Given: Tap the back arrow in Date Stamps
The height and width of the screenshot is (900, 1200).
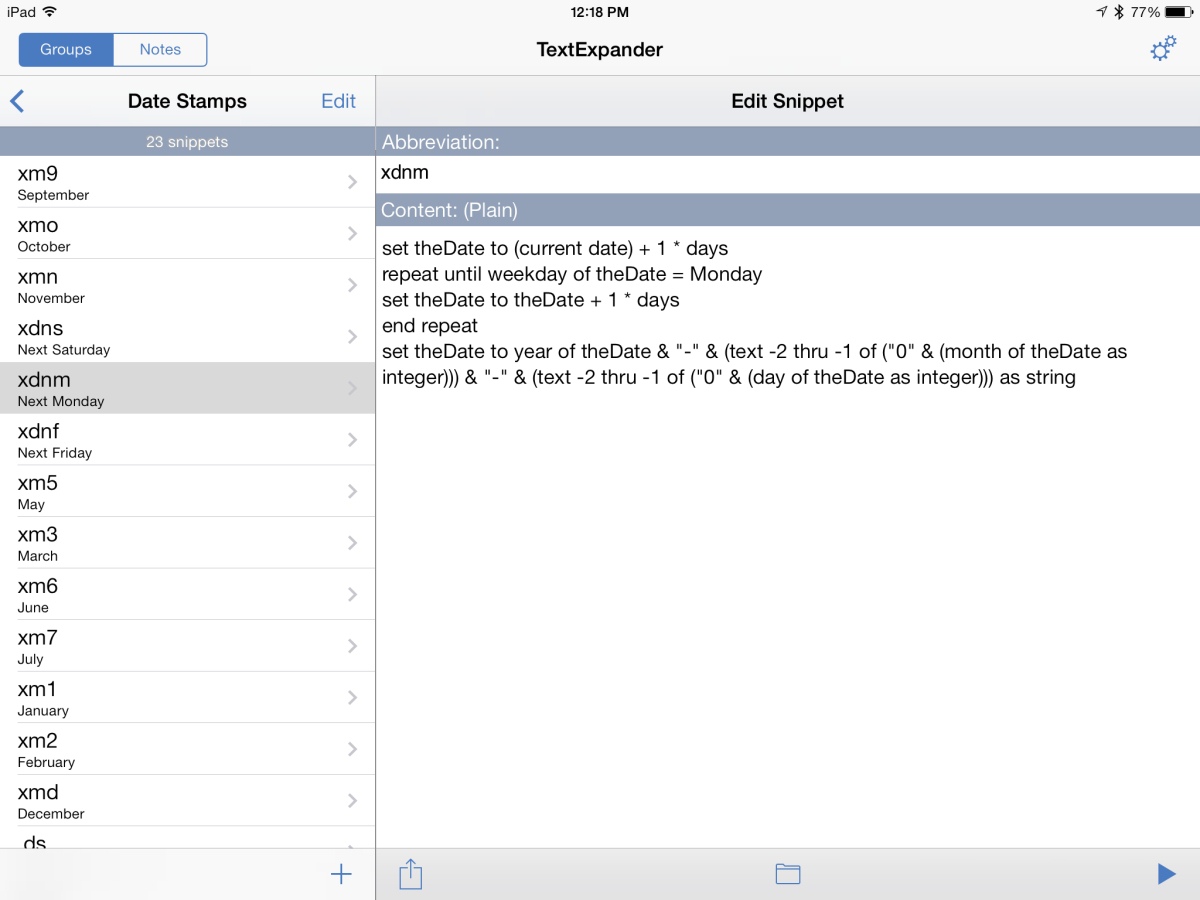Looking at the screenshot, I should pos(17,101).
